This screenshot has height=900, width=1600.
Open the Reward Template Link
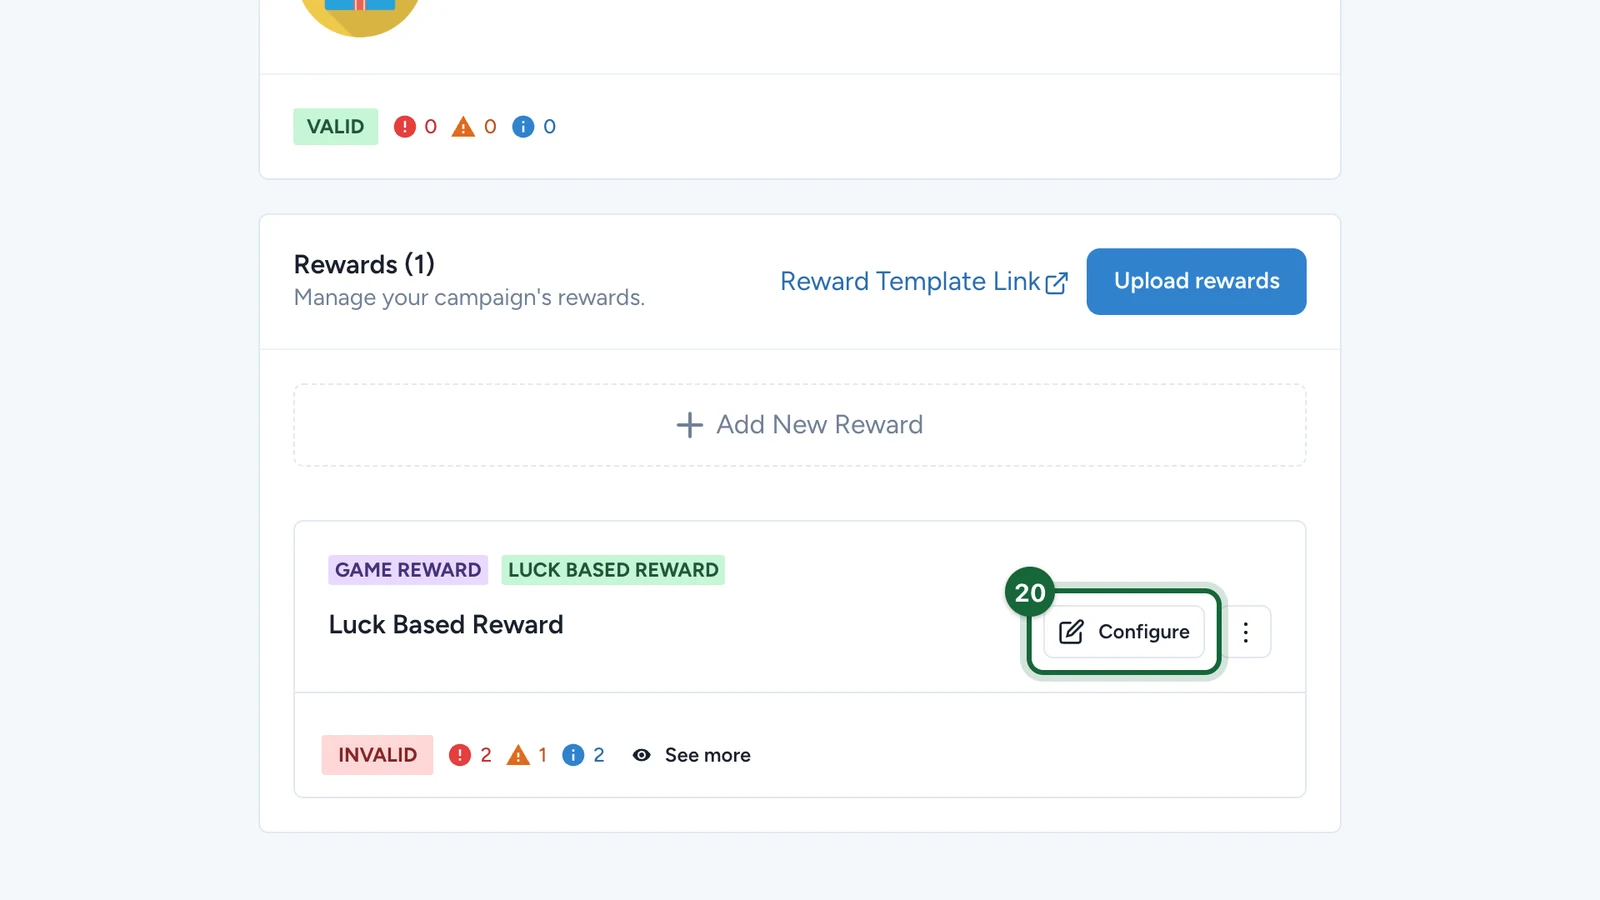(924, 282)
